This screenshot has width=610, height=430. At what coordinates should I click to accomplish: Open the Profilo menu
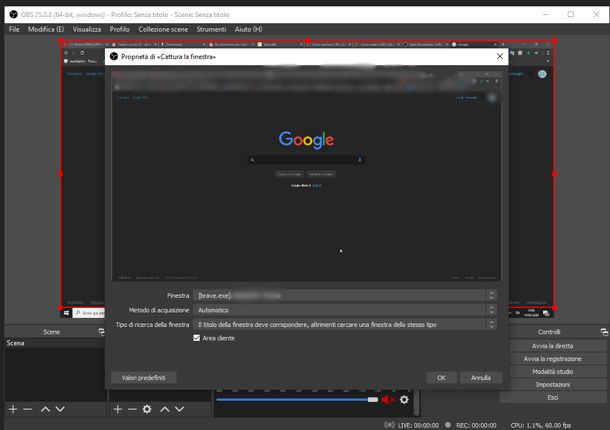click(119, 29)
